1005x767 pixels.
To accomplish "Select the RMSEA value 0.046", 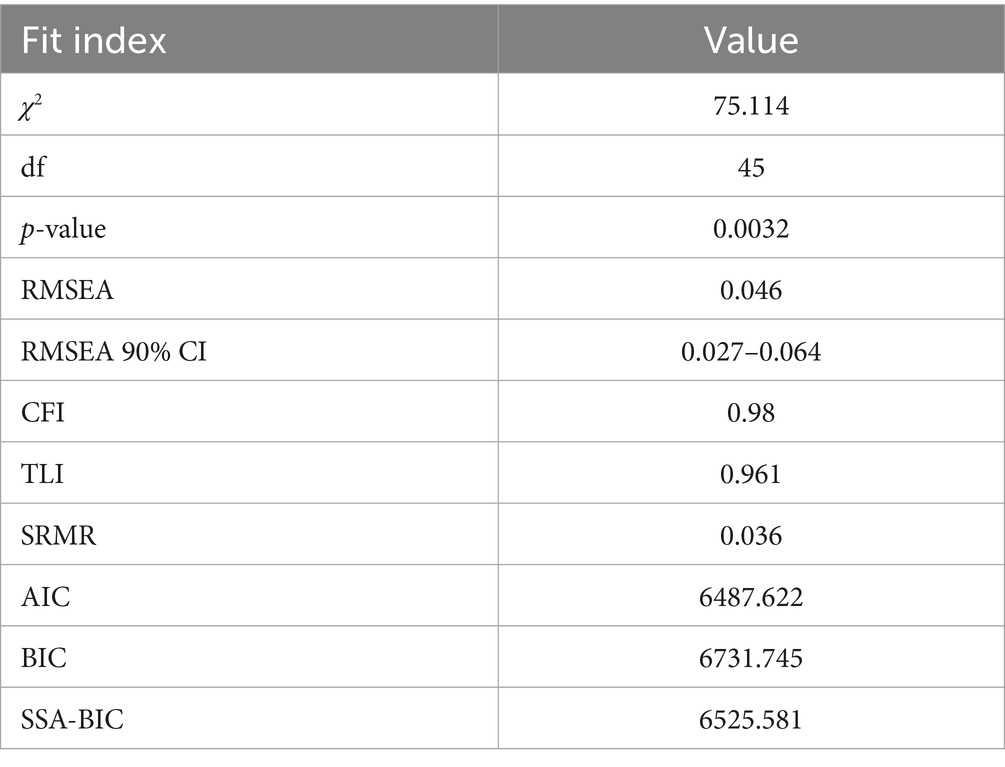I will pos(751,290).
